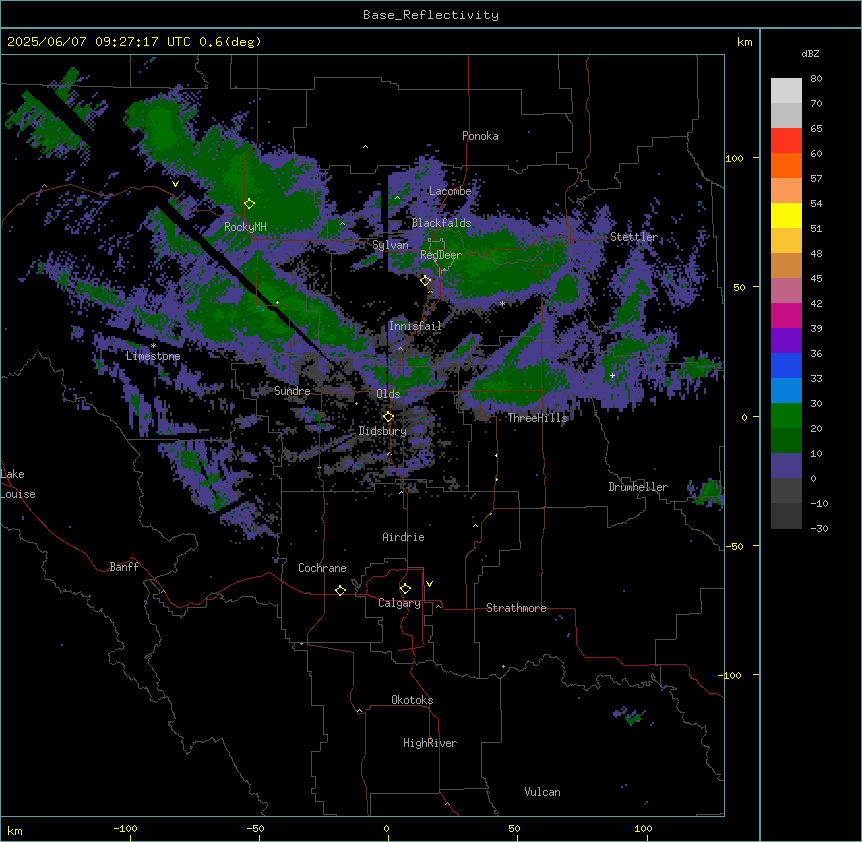Click the Ponoka city label

pyautogui.click(x=480, y=136)
